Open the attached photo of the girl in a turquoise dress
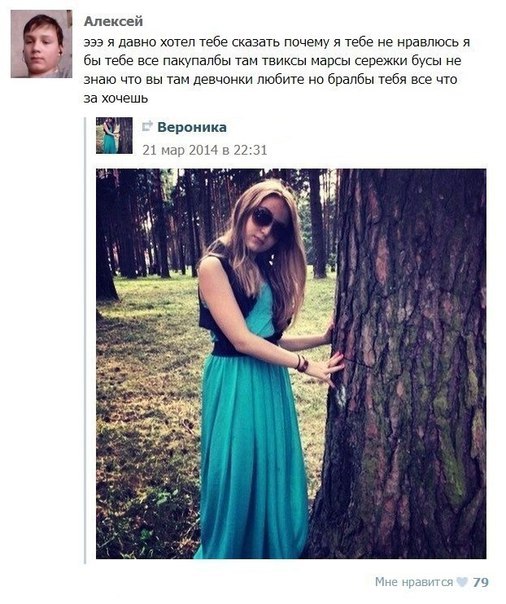This screenshot has width=506, height=604. click(291, 364)
